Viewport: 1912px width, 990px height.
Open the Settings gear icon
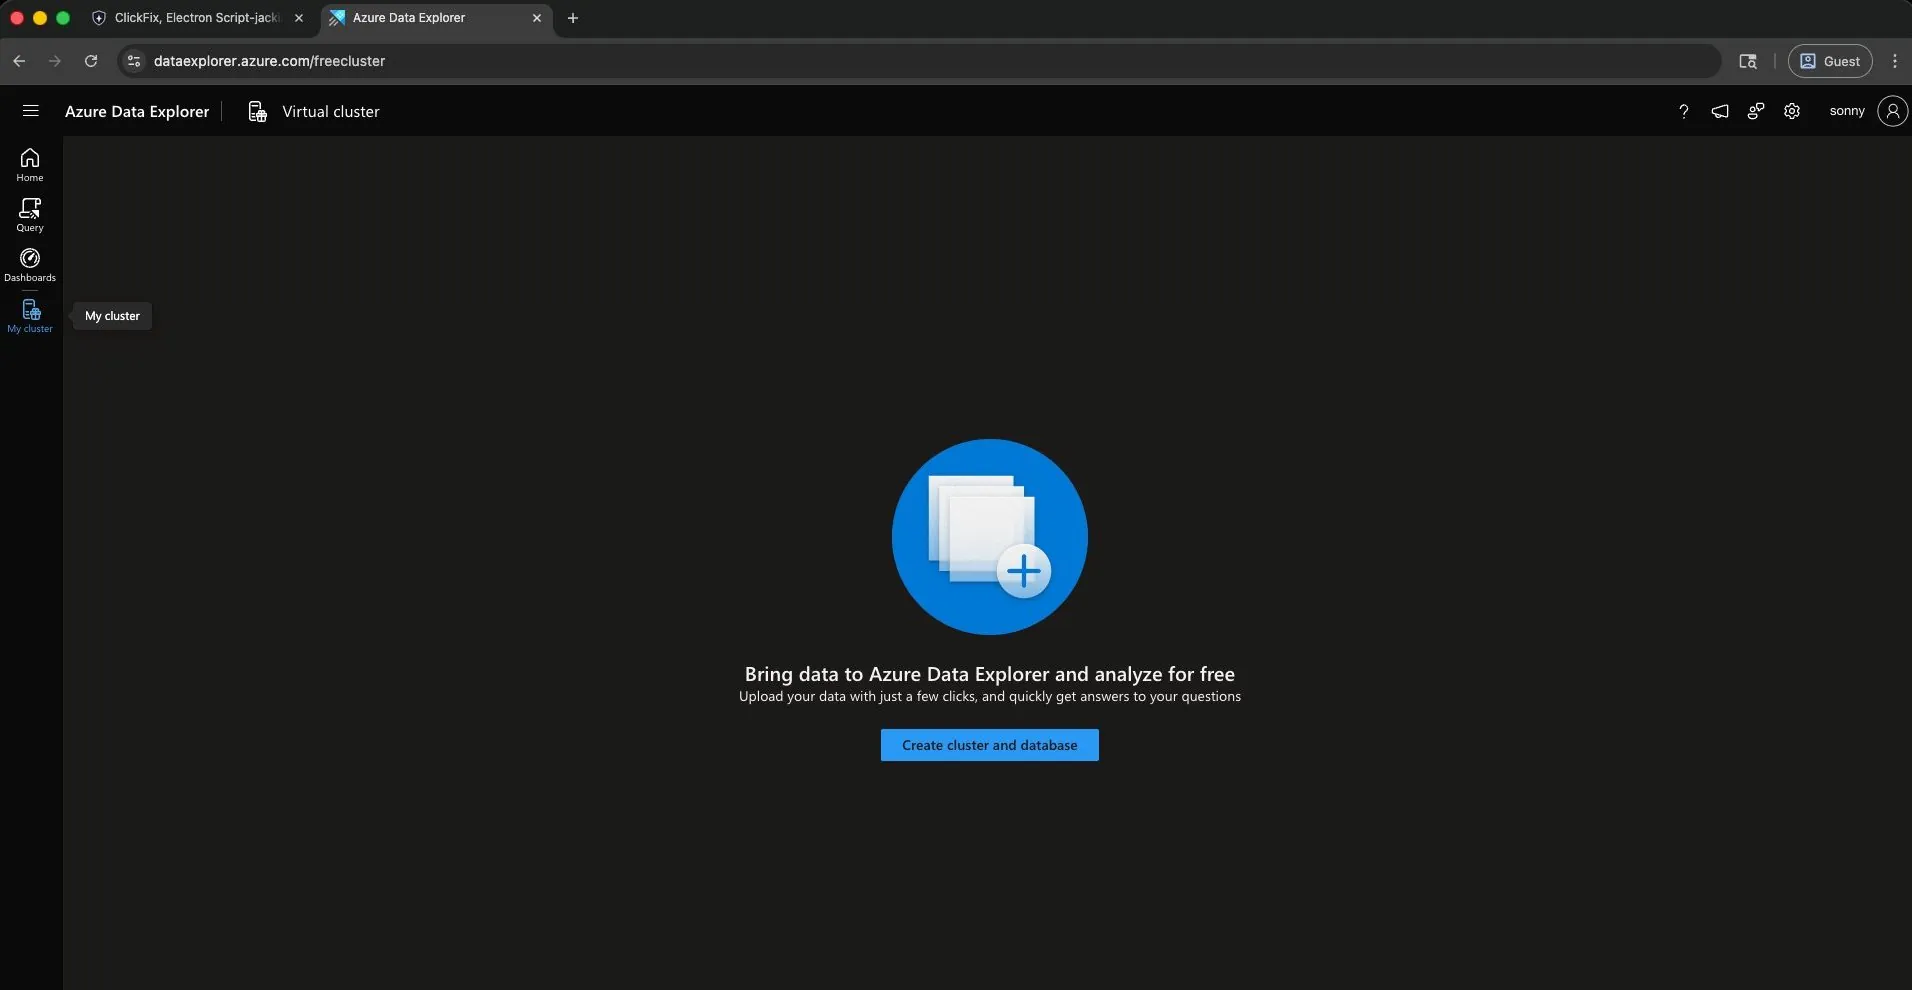(x=1792, y=111)
